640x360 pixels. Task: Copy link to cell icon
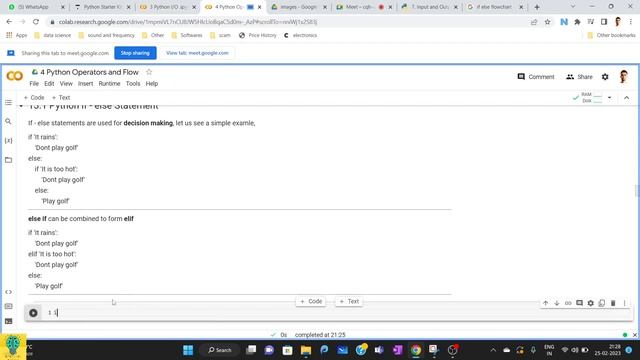[568, 303]
